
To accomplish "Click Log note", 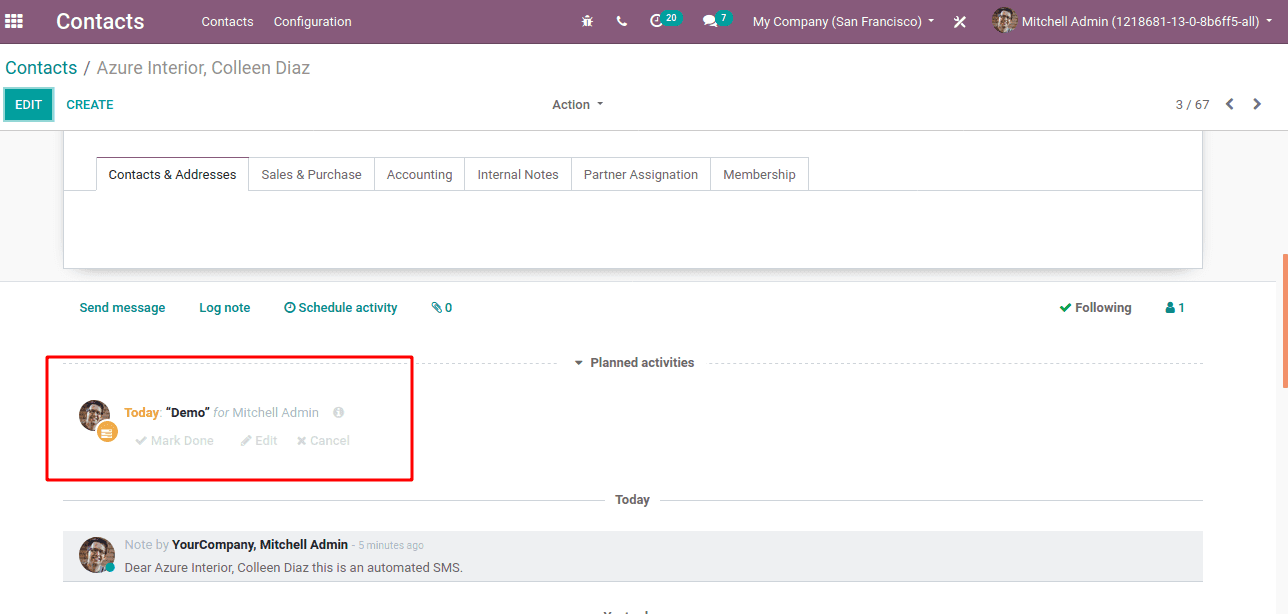I will [x=225, y=308].
